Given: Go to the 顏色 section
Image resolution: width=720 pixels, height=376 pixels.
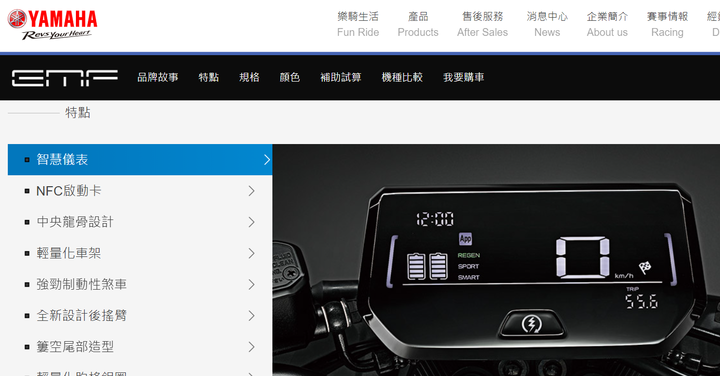Looking at the screenshot, I should tap(290, 77).
